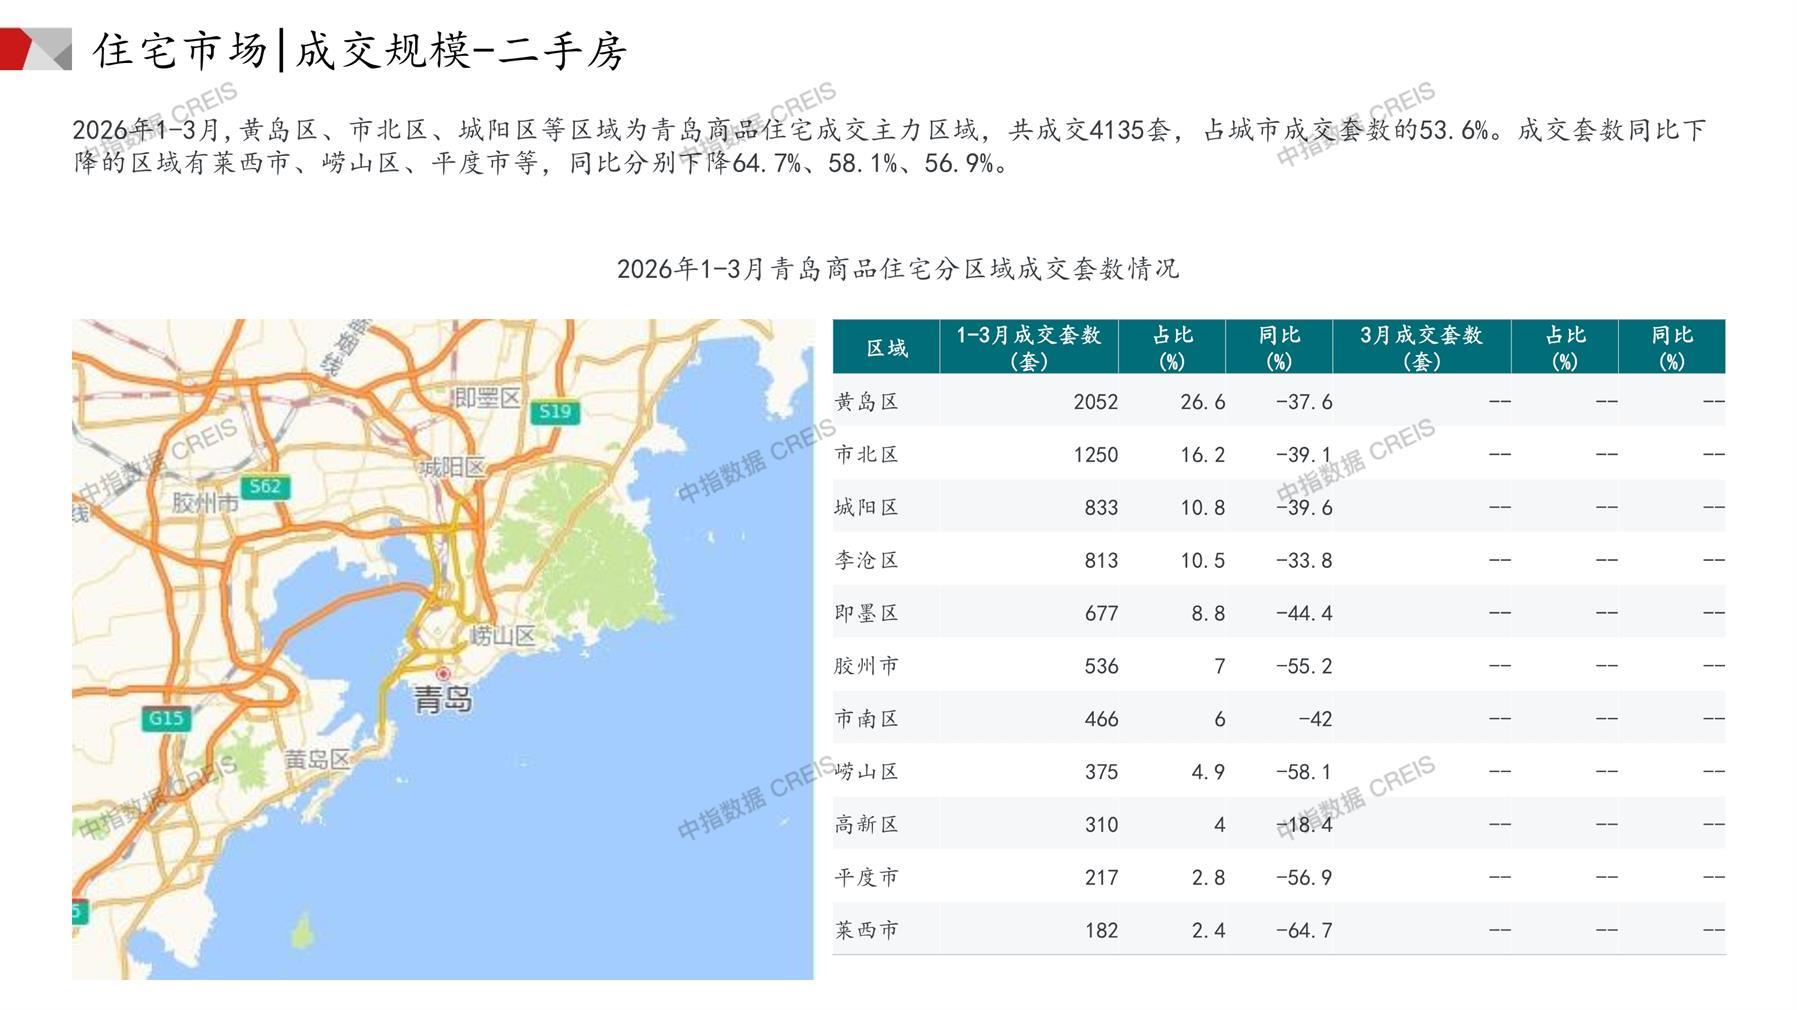The width and height of the screenshot is (1797, 1010).
Task: Select the 莱西市 row name in the table
Action: coord(867,930)
